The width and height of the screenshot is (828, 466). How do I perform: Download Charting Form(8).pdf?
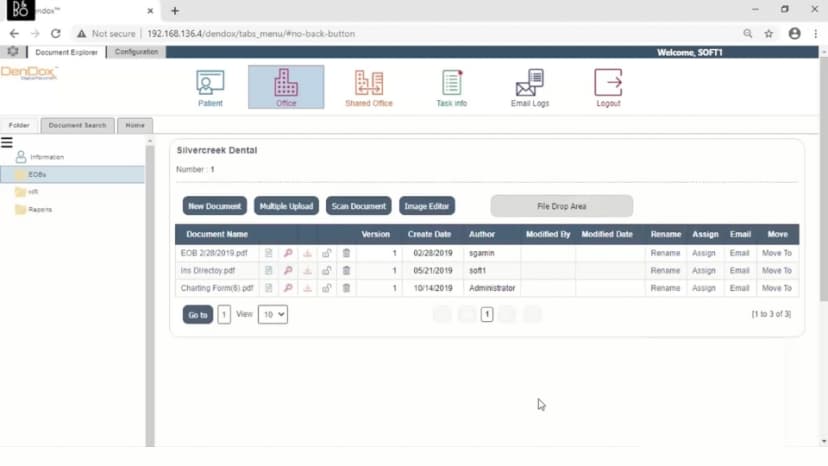point(307,288)
